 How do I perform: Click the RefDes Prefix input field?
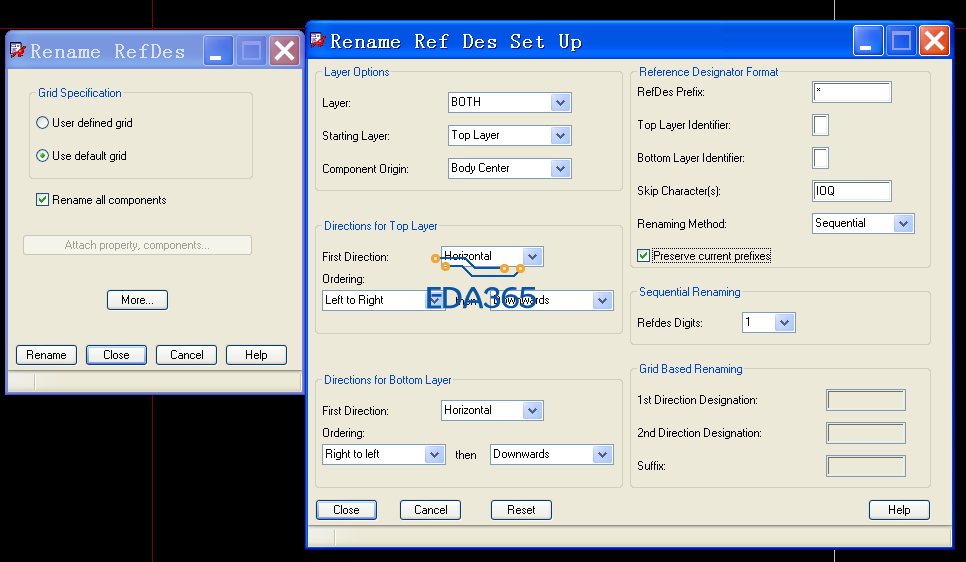click(851, 92)
